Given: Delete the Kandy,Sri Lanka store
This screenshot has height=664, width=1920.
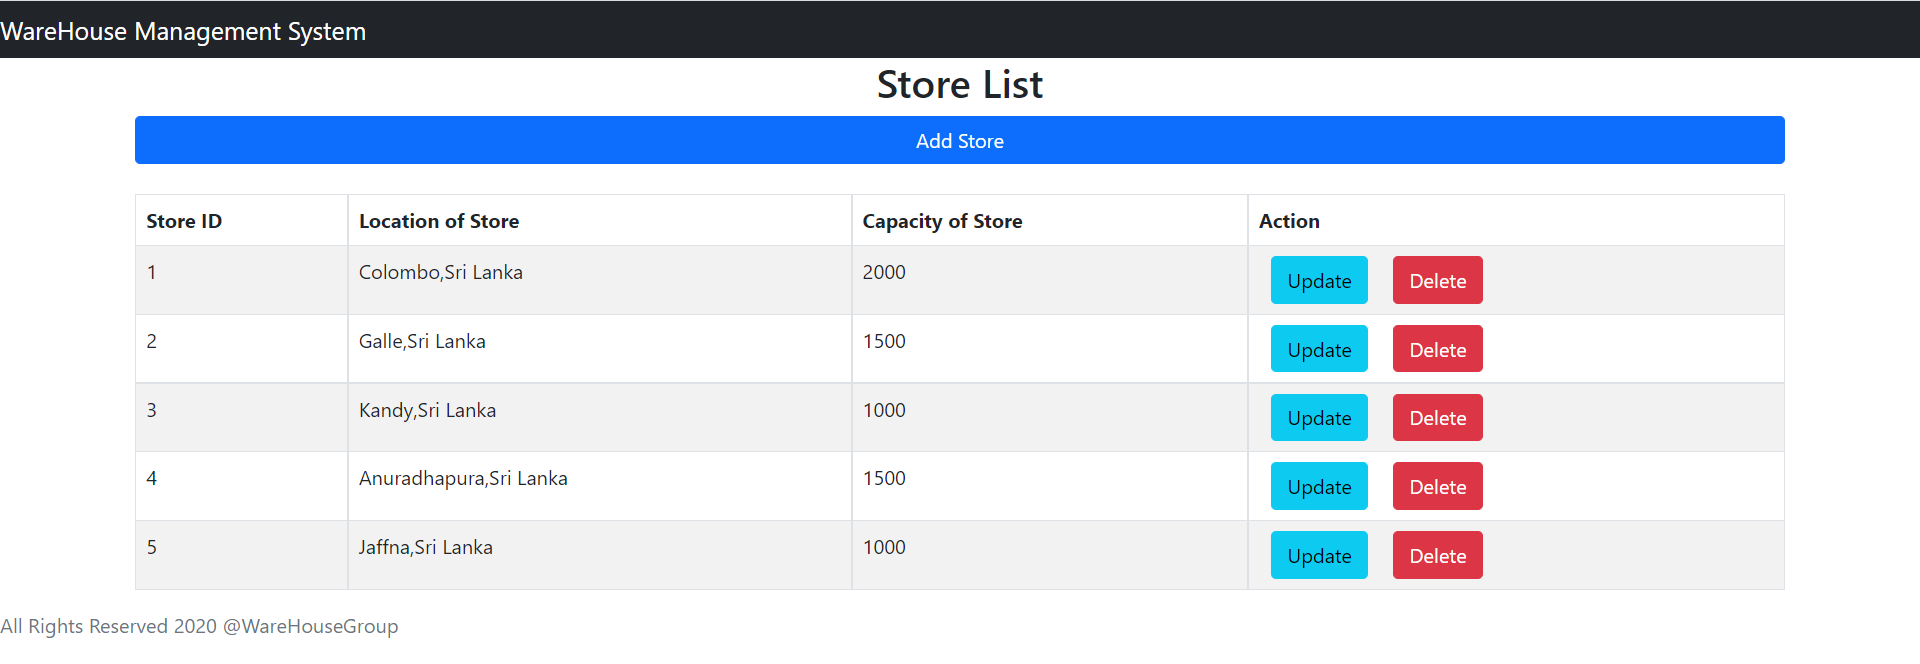Looking at the screenshot, I should pyautogui.click(x=1438, y=417).
